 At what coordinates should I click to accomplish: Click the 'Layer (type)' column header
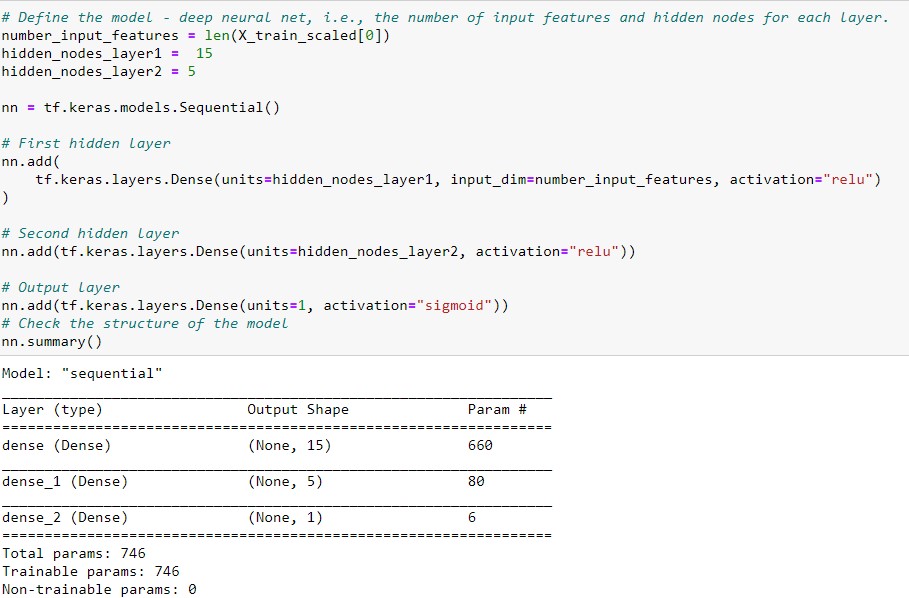(x=52, y=410)
